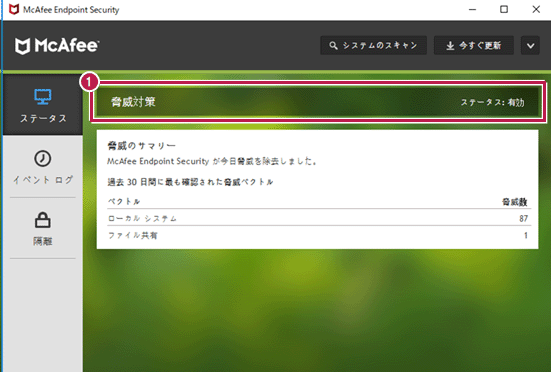Click the ベクトル column header
Image resolution: width=551 pixels, height=372 pixels.
pyautogui.click(x=124, y=201)
